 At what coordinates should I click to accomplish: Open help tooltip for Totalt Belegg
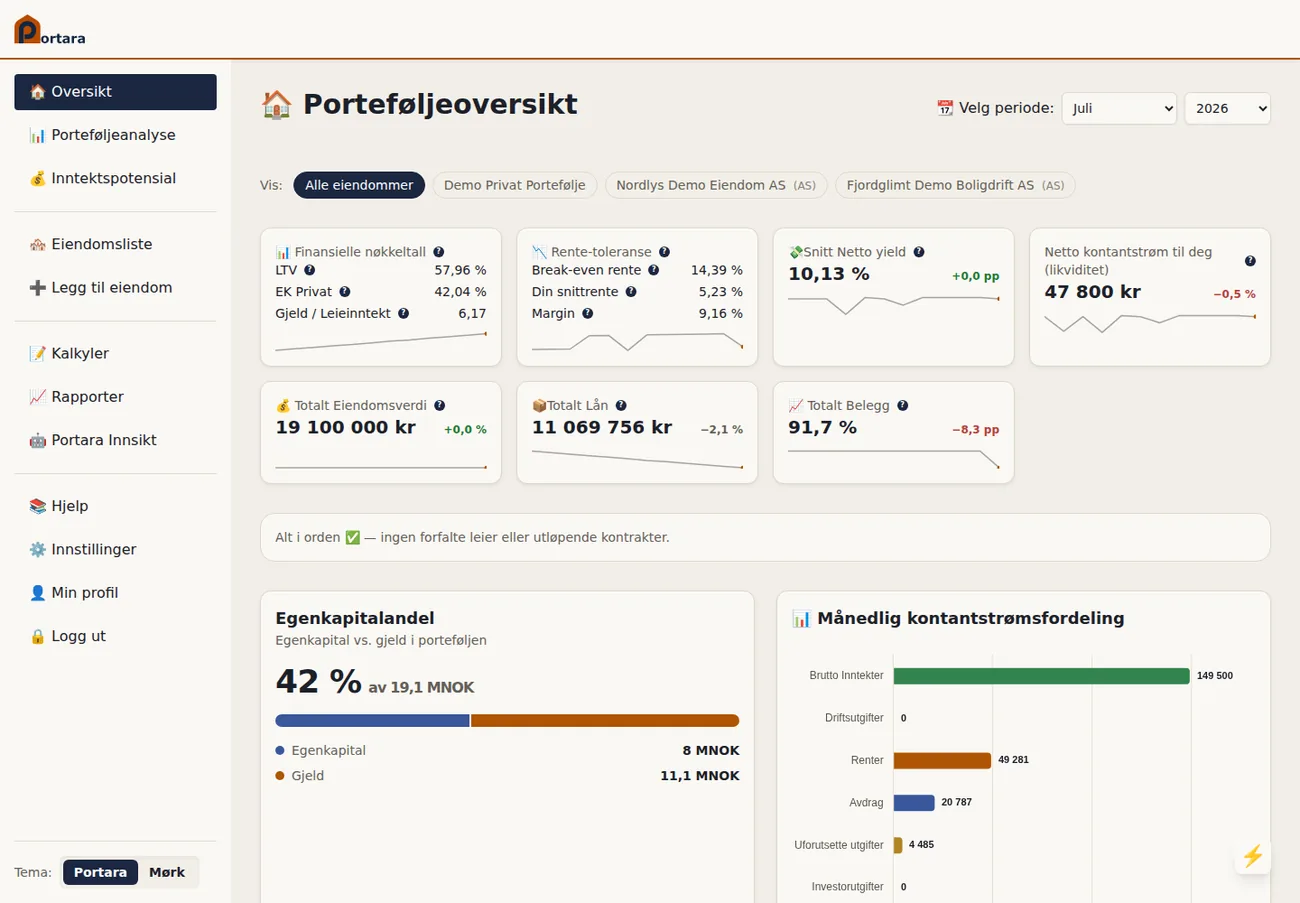(x=902, y=405)
